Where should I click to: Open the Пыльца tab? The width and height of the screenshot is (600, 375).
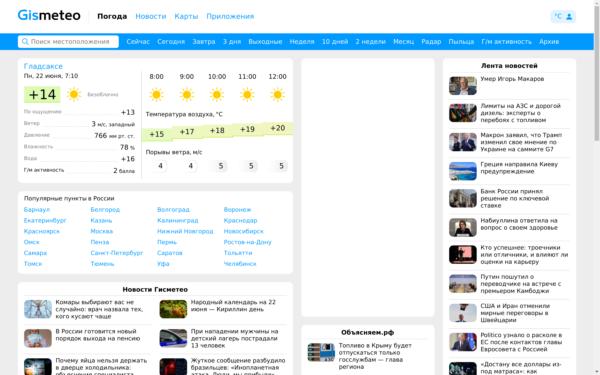[461, 41]
